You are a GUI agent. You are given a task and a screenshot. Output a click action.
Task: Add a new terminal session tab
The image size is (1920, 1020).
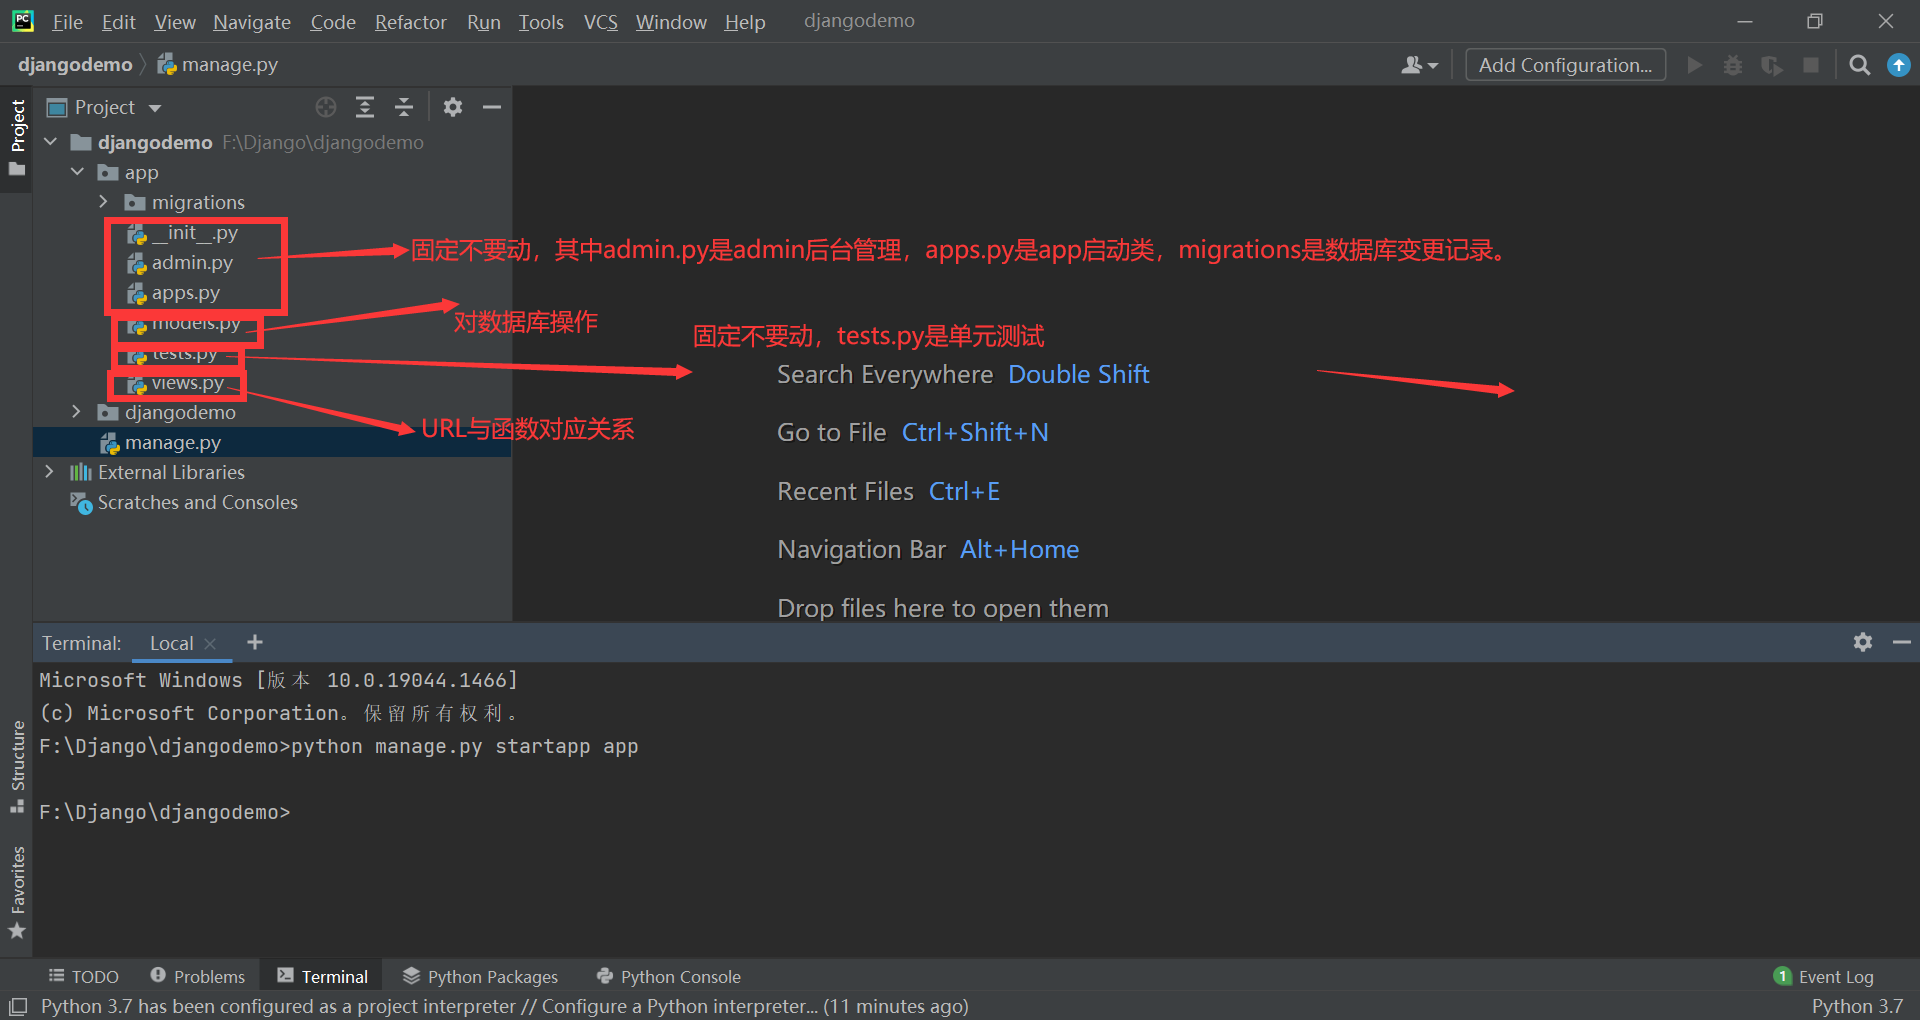click(255, 642)
